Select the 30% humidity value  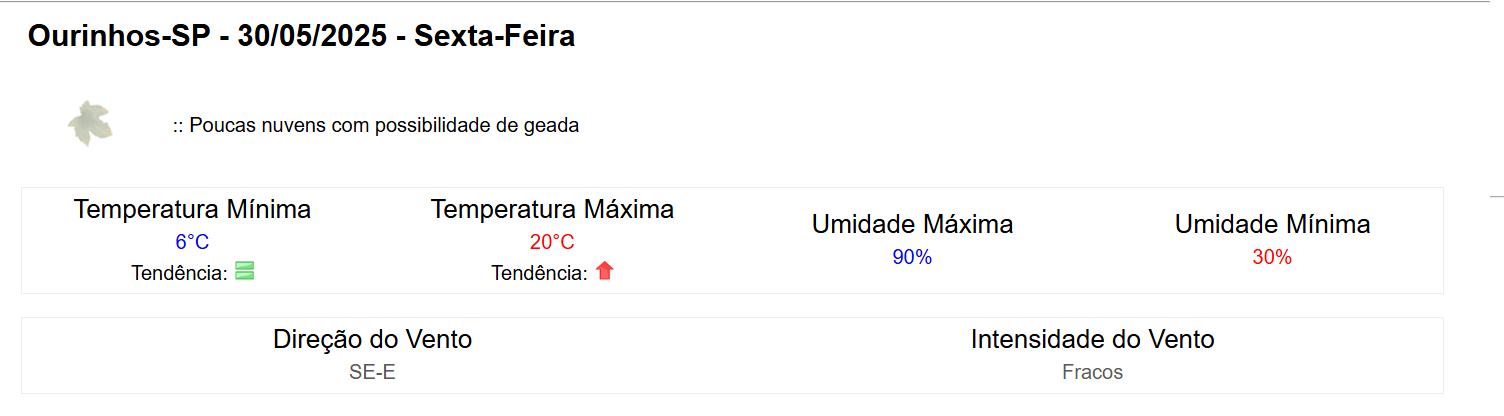tap(1272, 258)
